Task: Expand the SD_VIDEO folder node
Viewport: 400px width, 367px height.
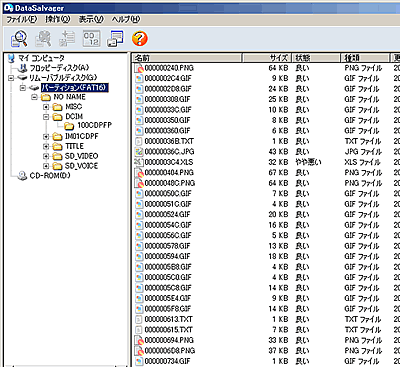Action: tap(46, 156)
